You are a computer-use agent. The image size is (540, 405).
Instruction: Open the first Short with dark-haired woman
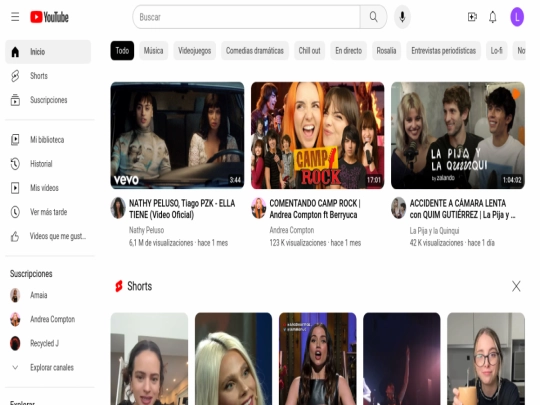pyautogui.click(x=149, y=359)
